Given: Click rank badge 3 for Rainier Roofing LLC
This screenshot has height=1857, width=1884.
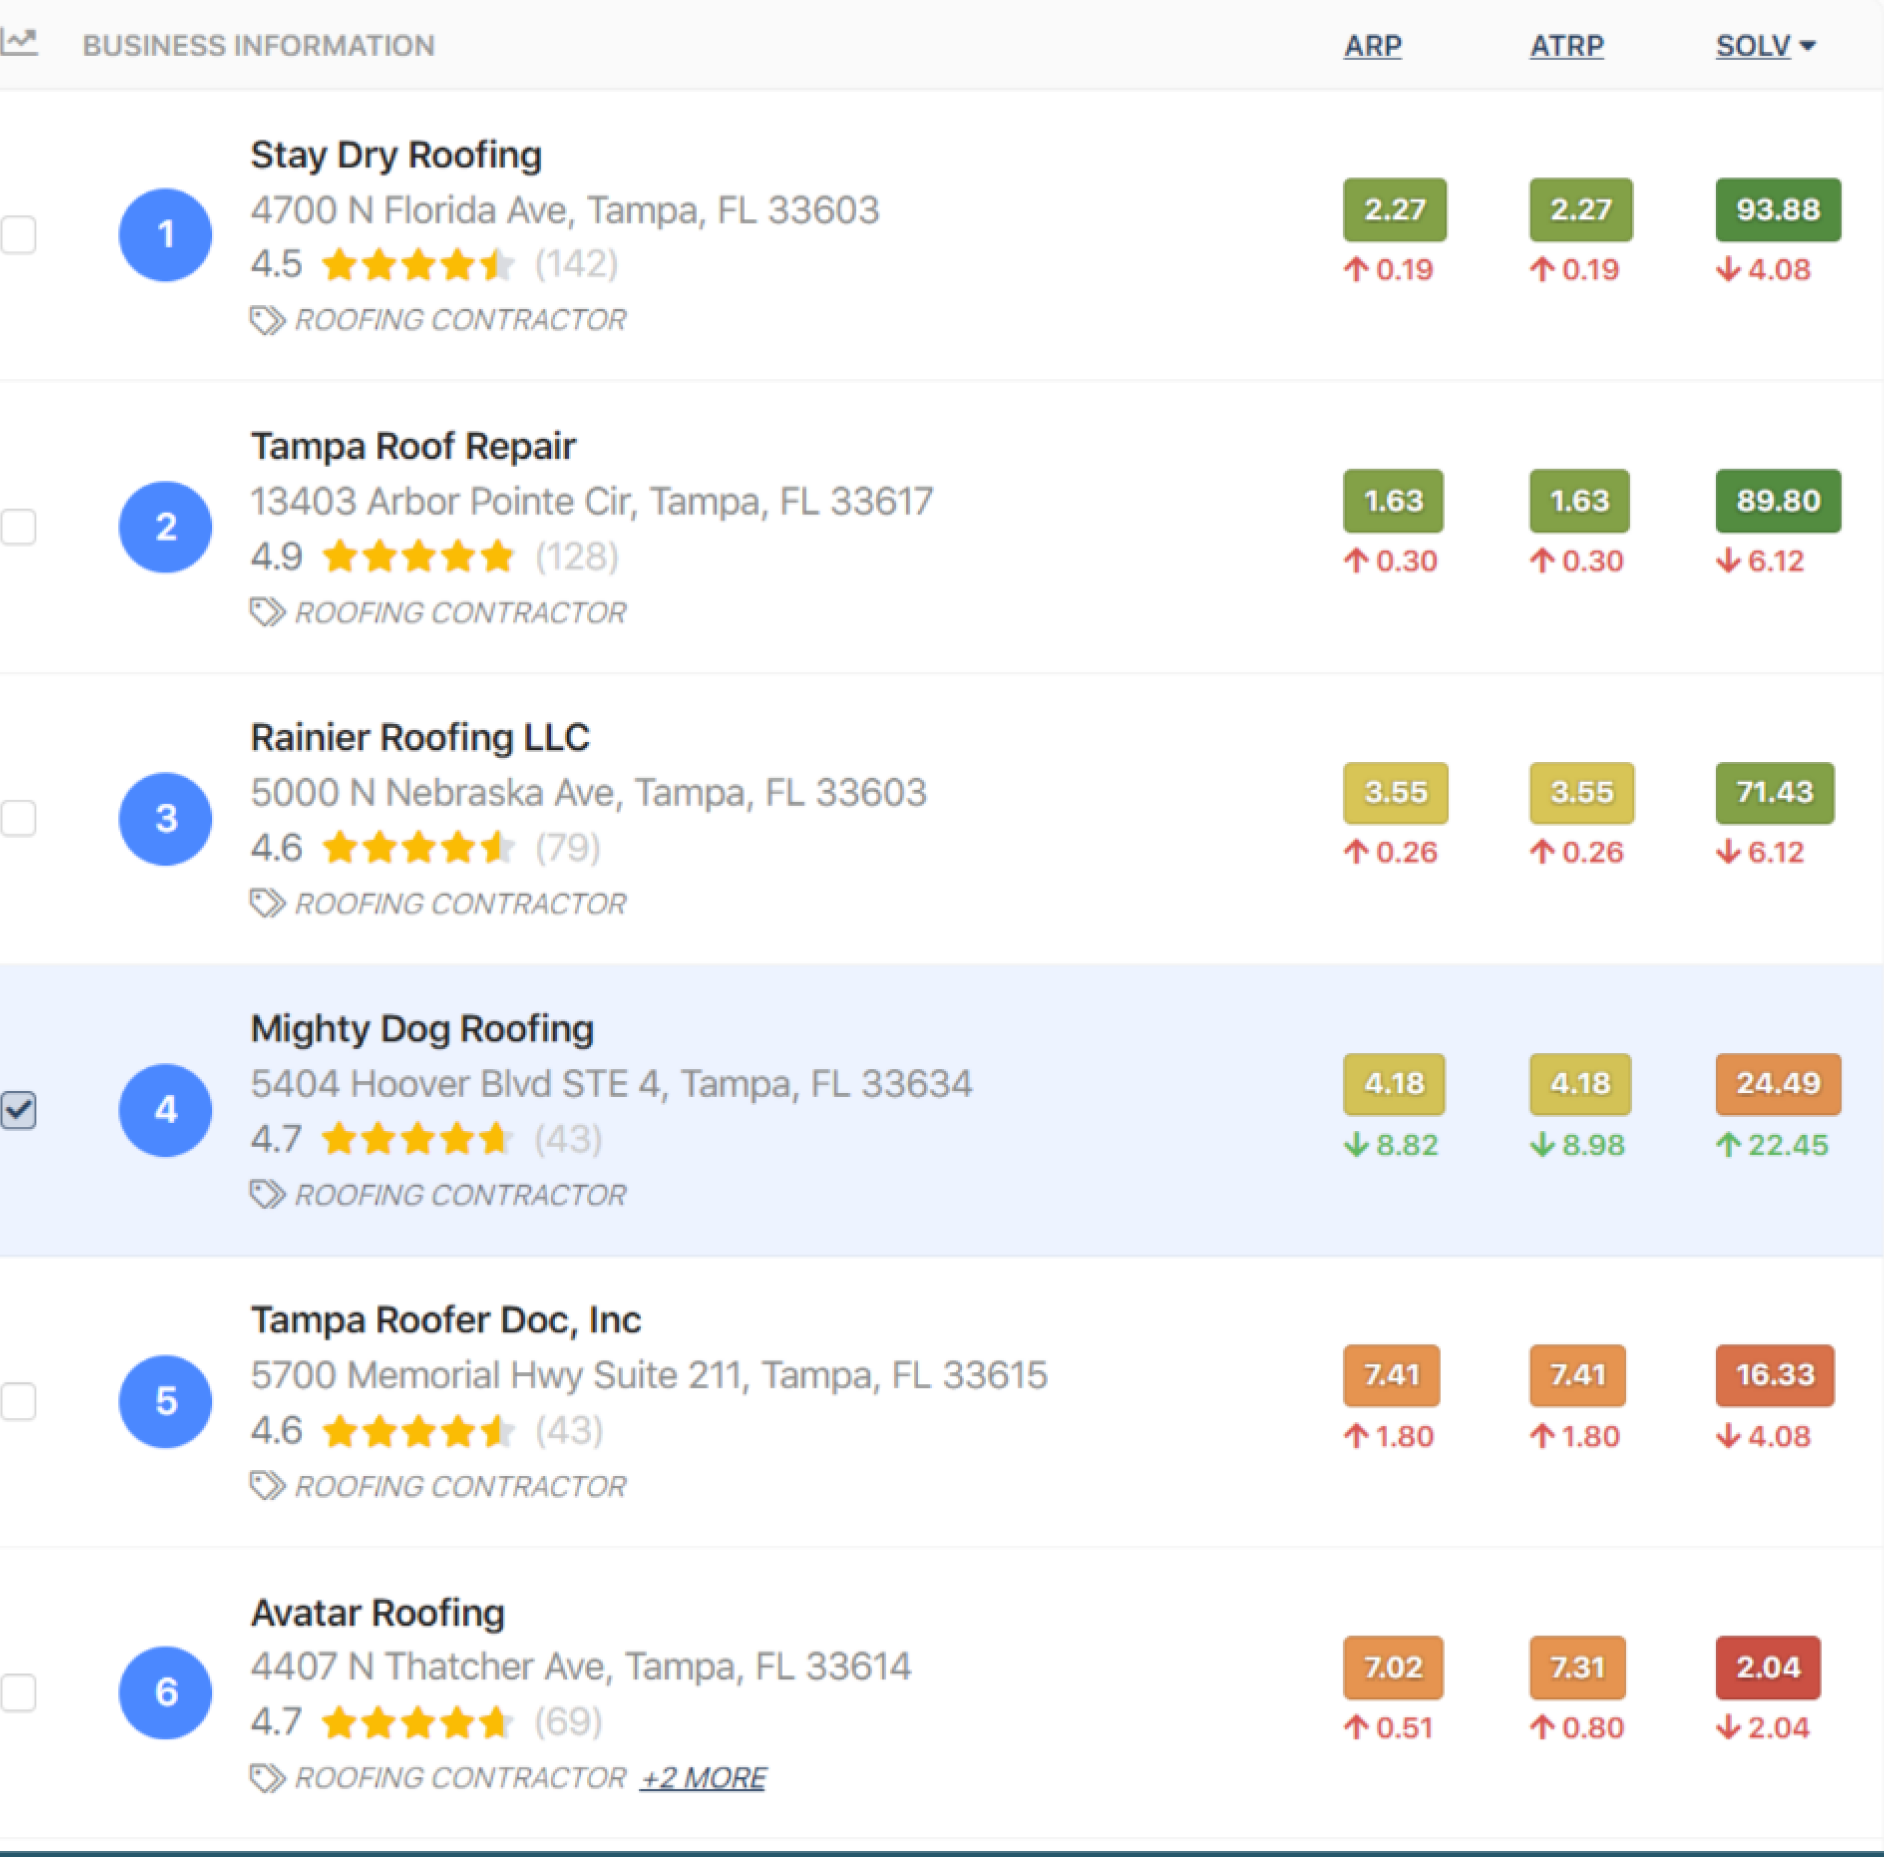Looking at the screenshot, I should (x=165, y=818).
